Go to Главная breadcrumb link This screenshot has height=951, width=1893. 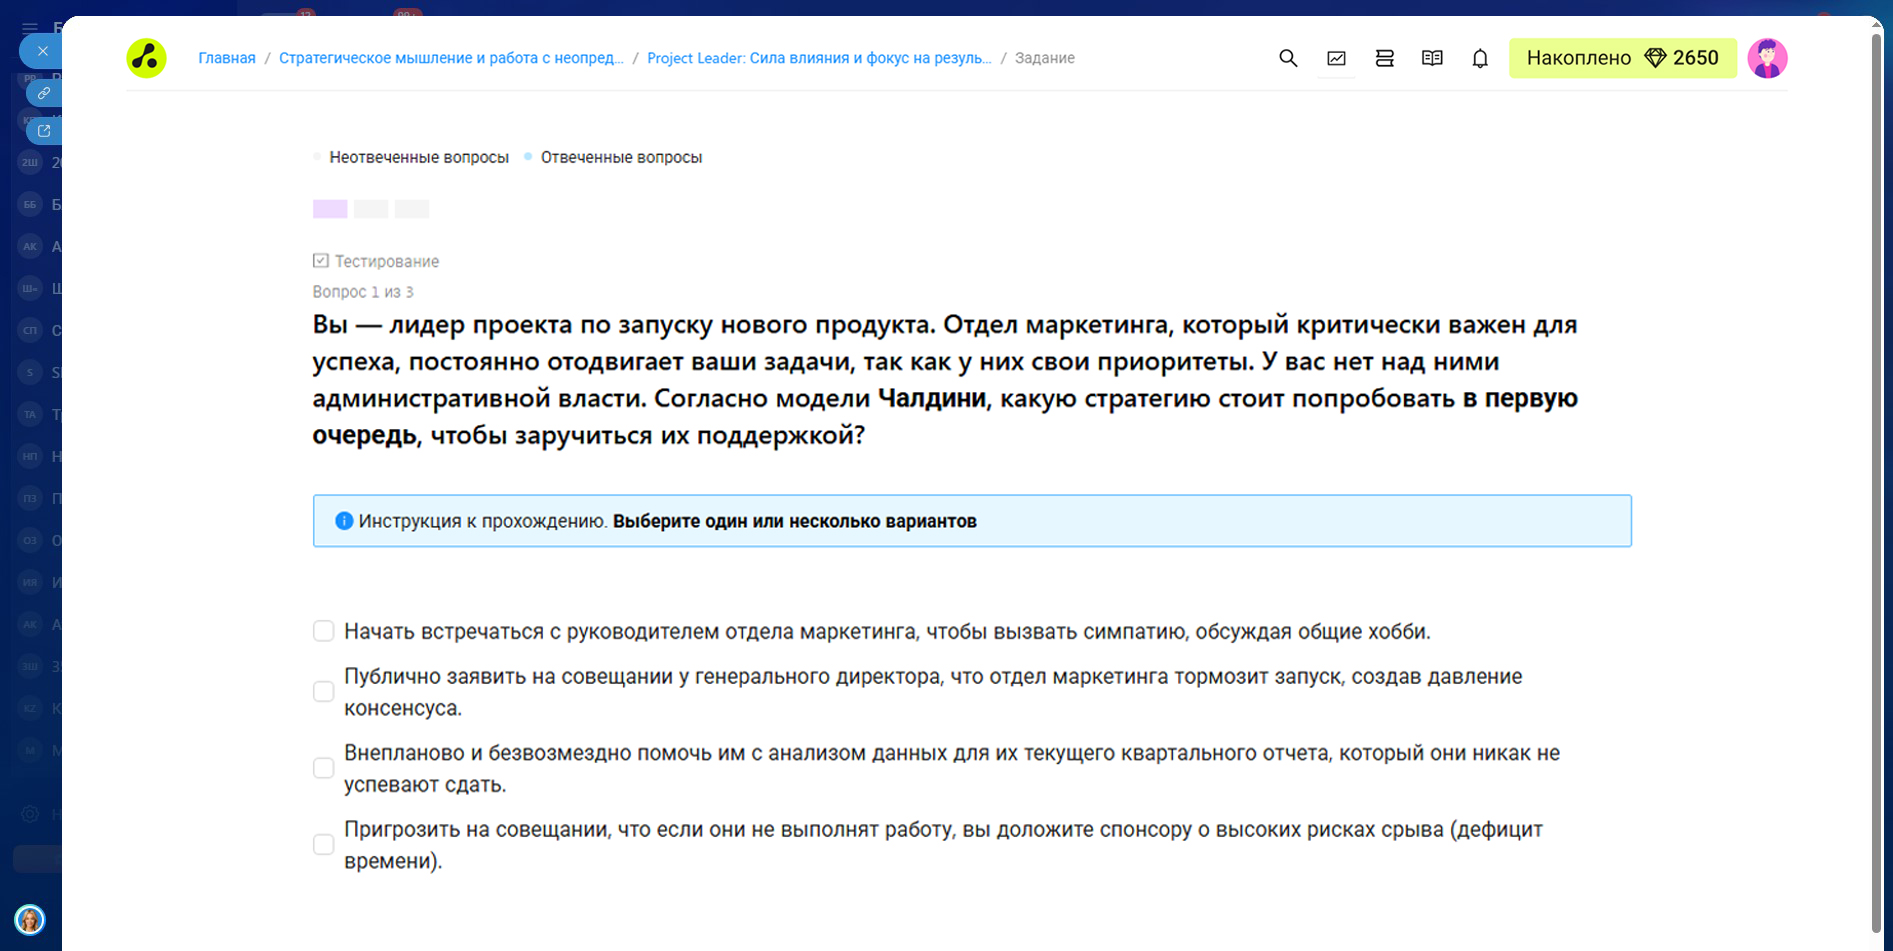pos(227,58)
